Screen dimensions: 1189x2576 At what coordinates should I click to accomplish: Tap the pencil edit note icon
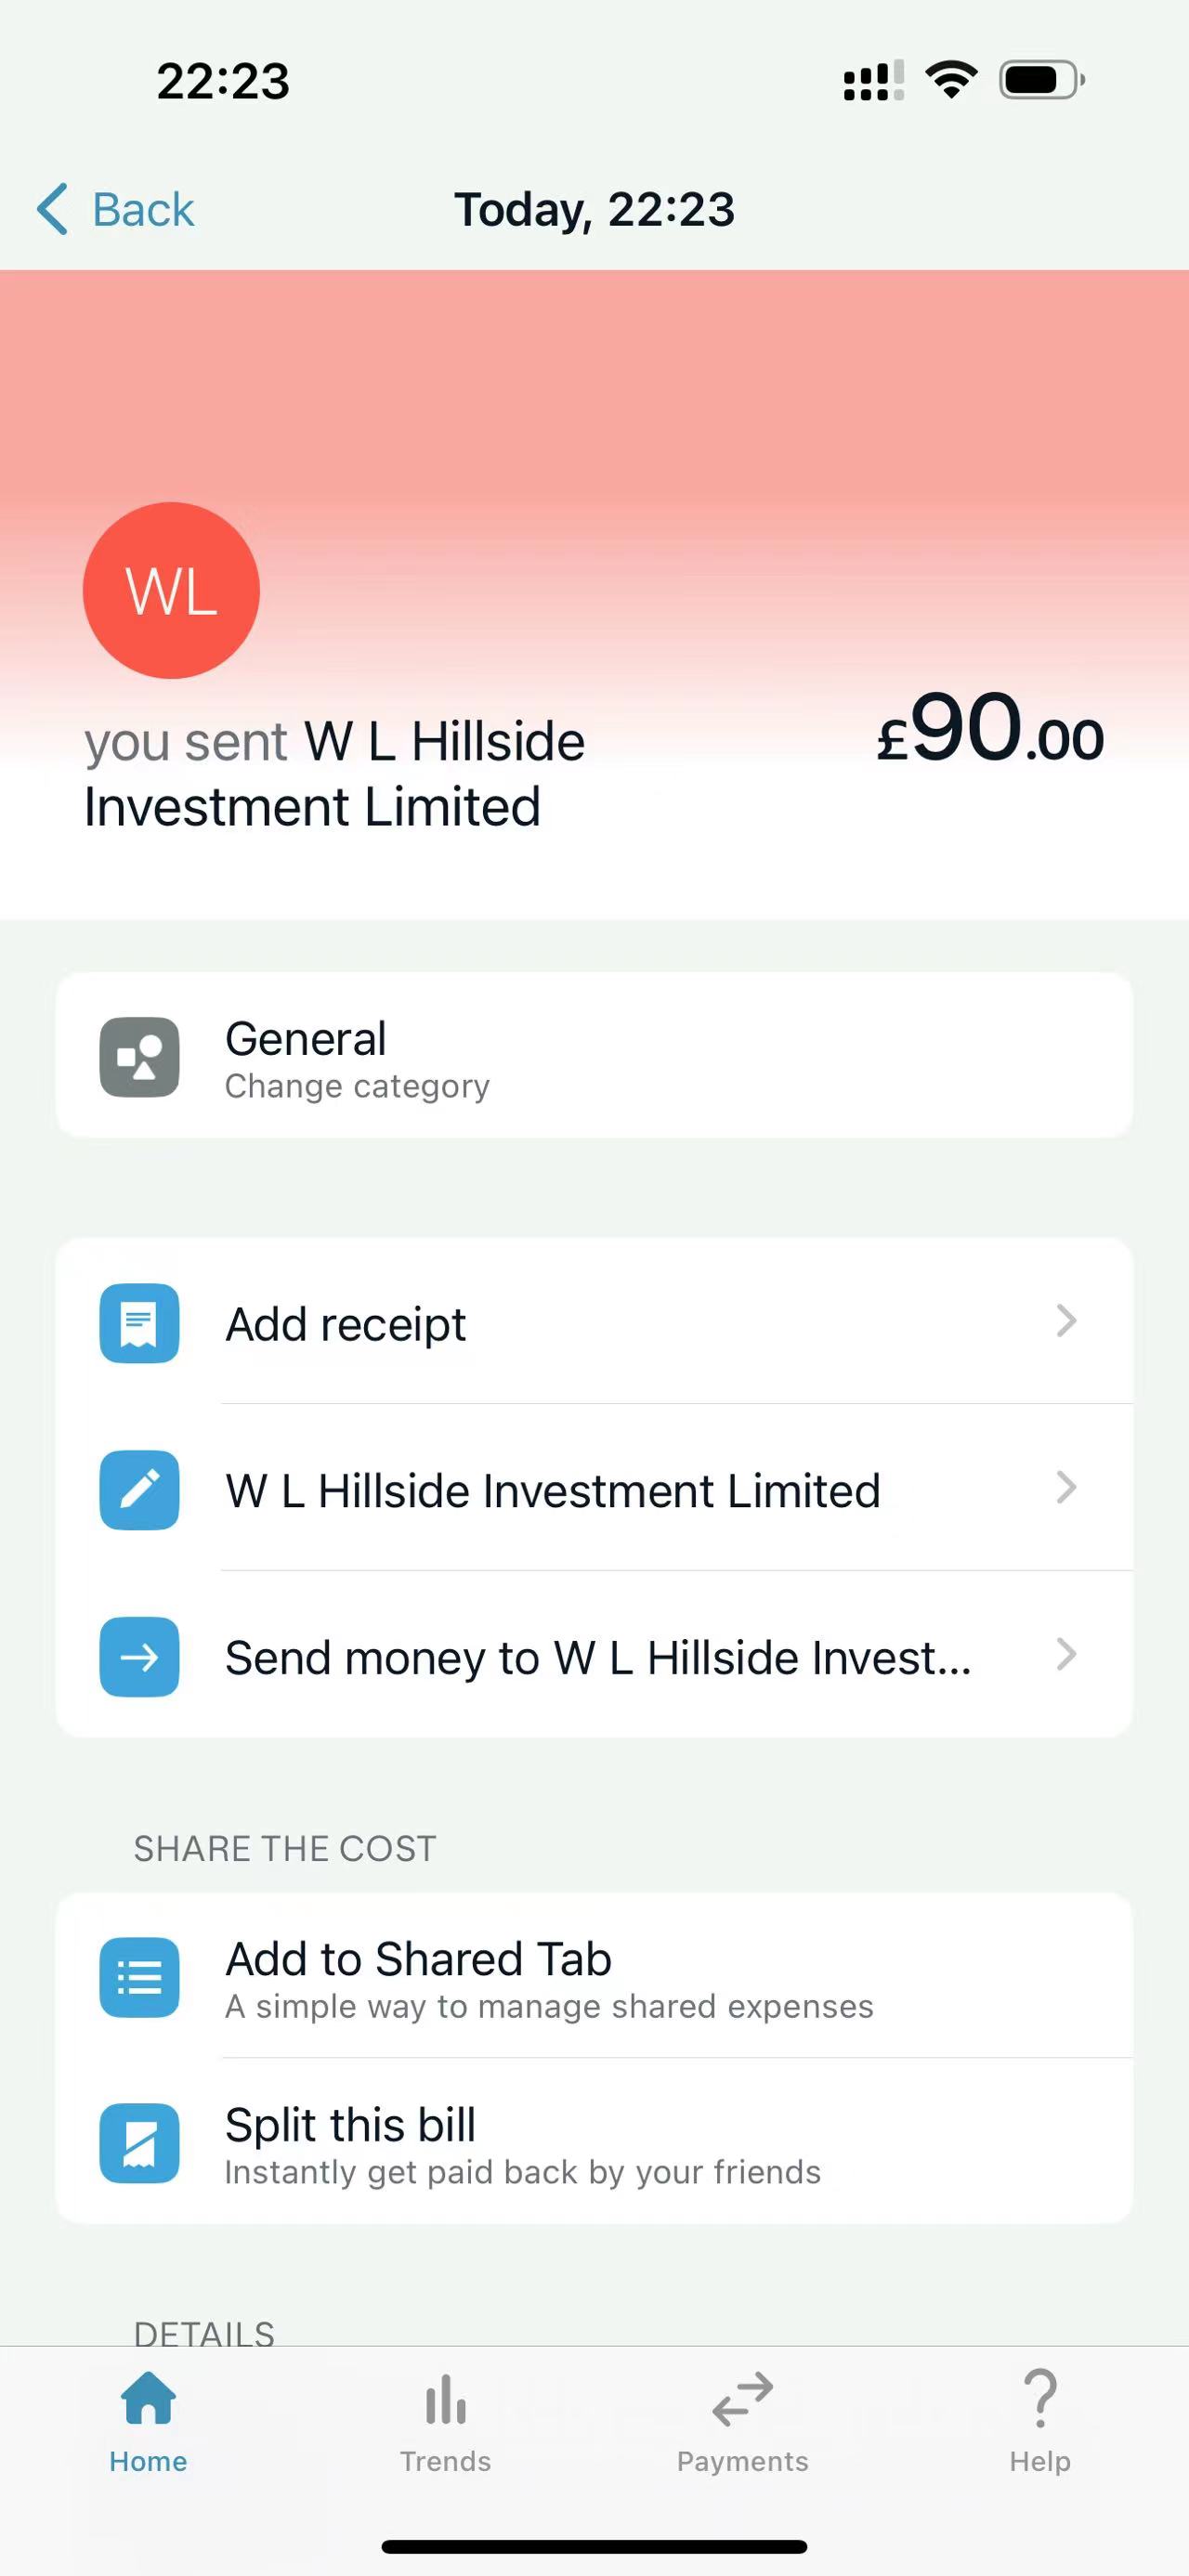tap(139, 1490)
